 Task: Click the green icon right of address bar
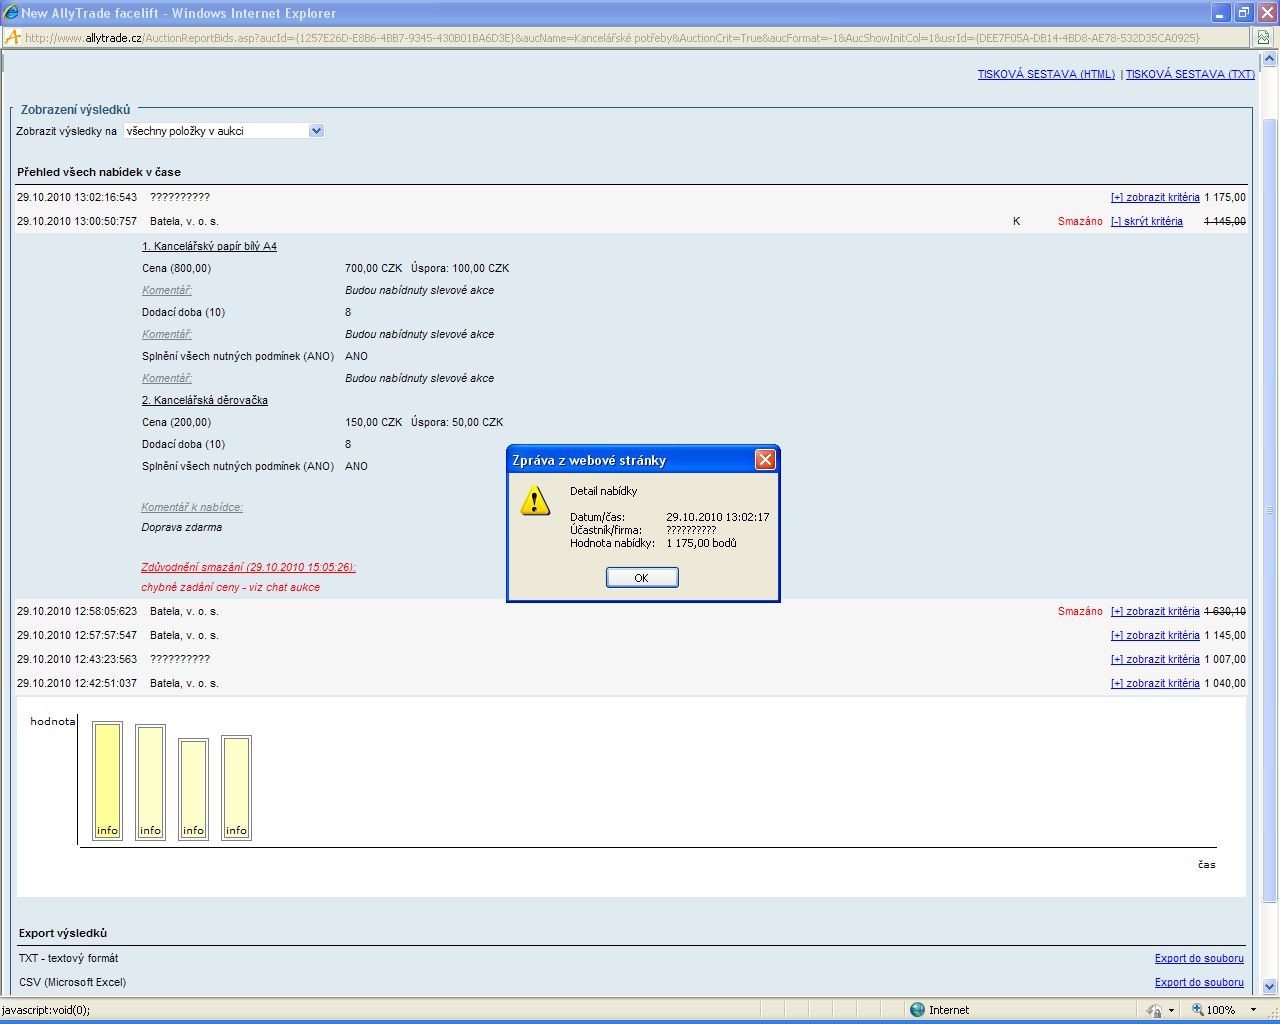[x=1263, y=37]
